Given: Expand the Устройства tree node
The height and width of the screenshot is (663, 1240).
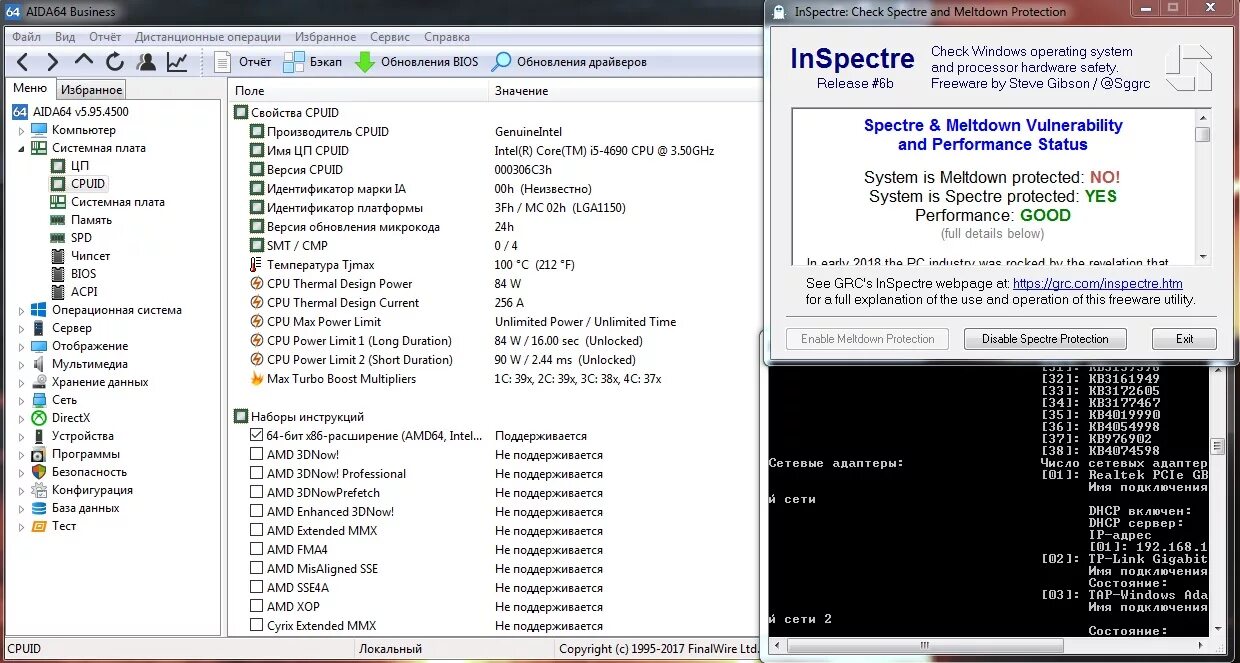Looking at the screenshot, I should 21,436.
